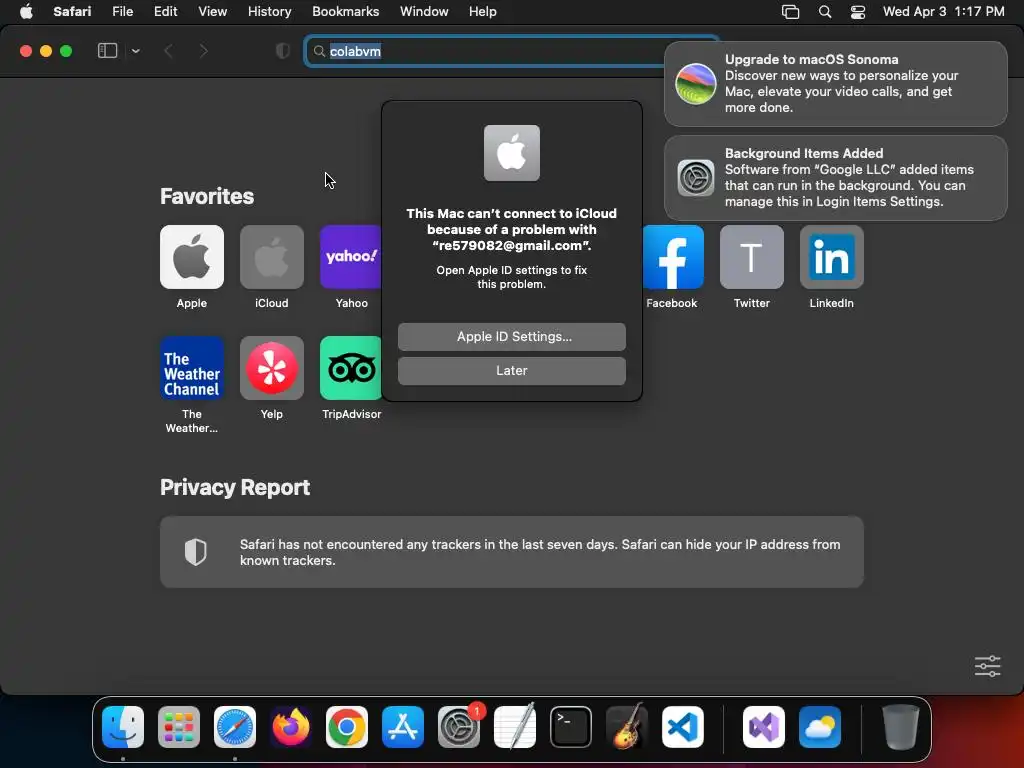Open the Window menu
Viewport: 1024px width, 768px height.
pyautogui.click(x=424, y=12)
